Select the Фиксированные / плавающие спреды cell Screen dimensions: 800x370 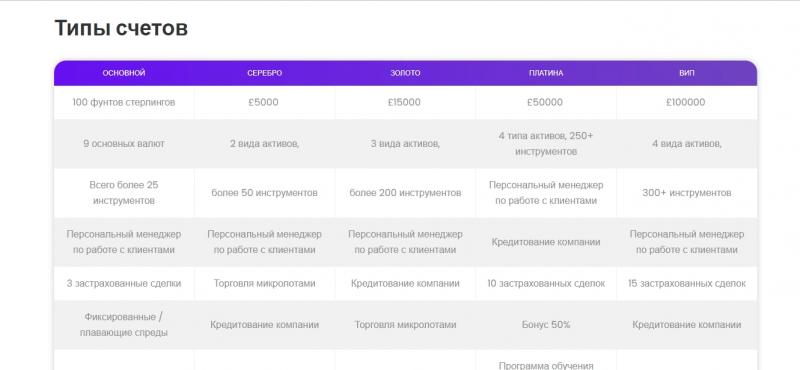[124, 325]
